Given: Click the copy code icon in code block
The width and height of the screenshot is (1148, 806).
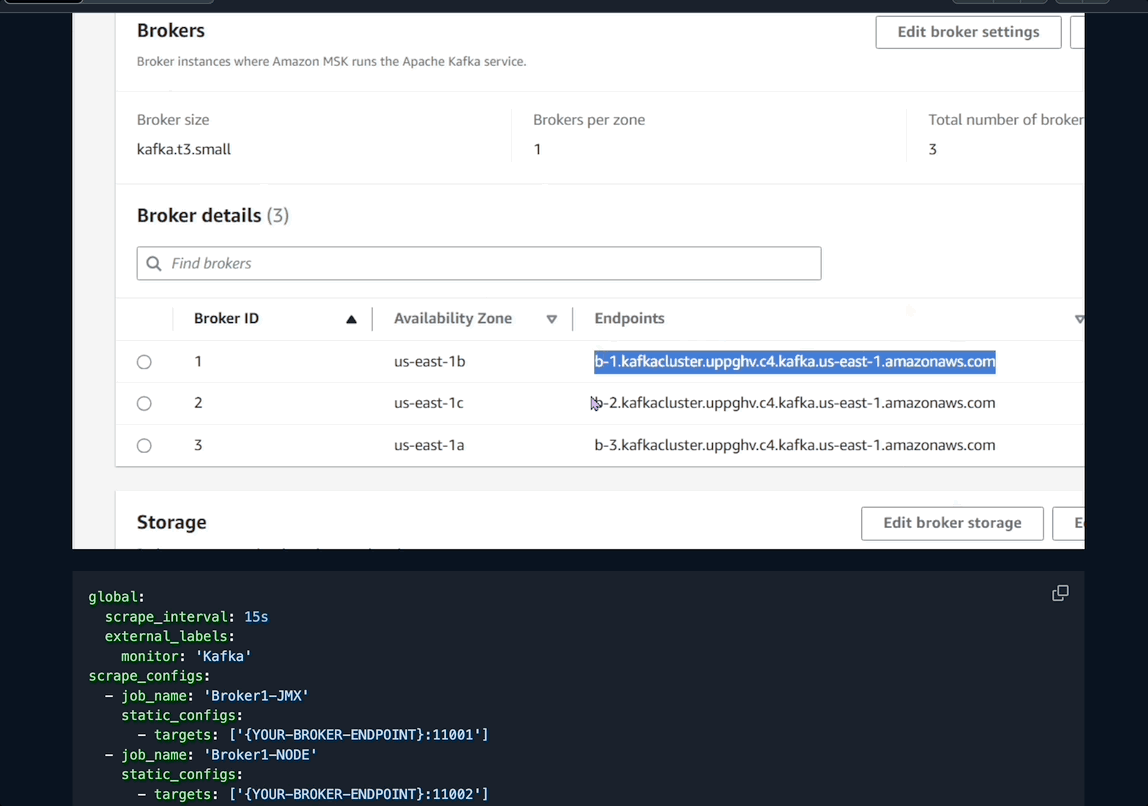Looking at the screenshot, I should (x=1060, y=593).
